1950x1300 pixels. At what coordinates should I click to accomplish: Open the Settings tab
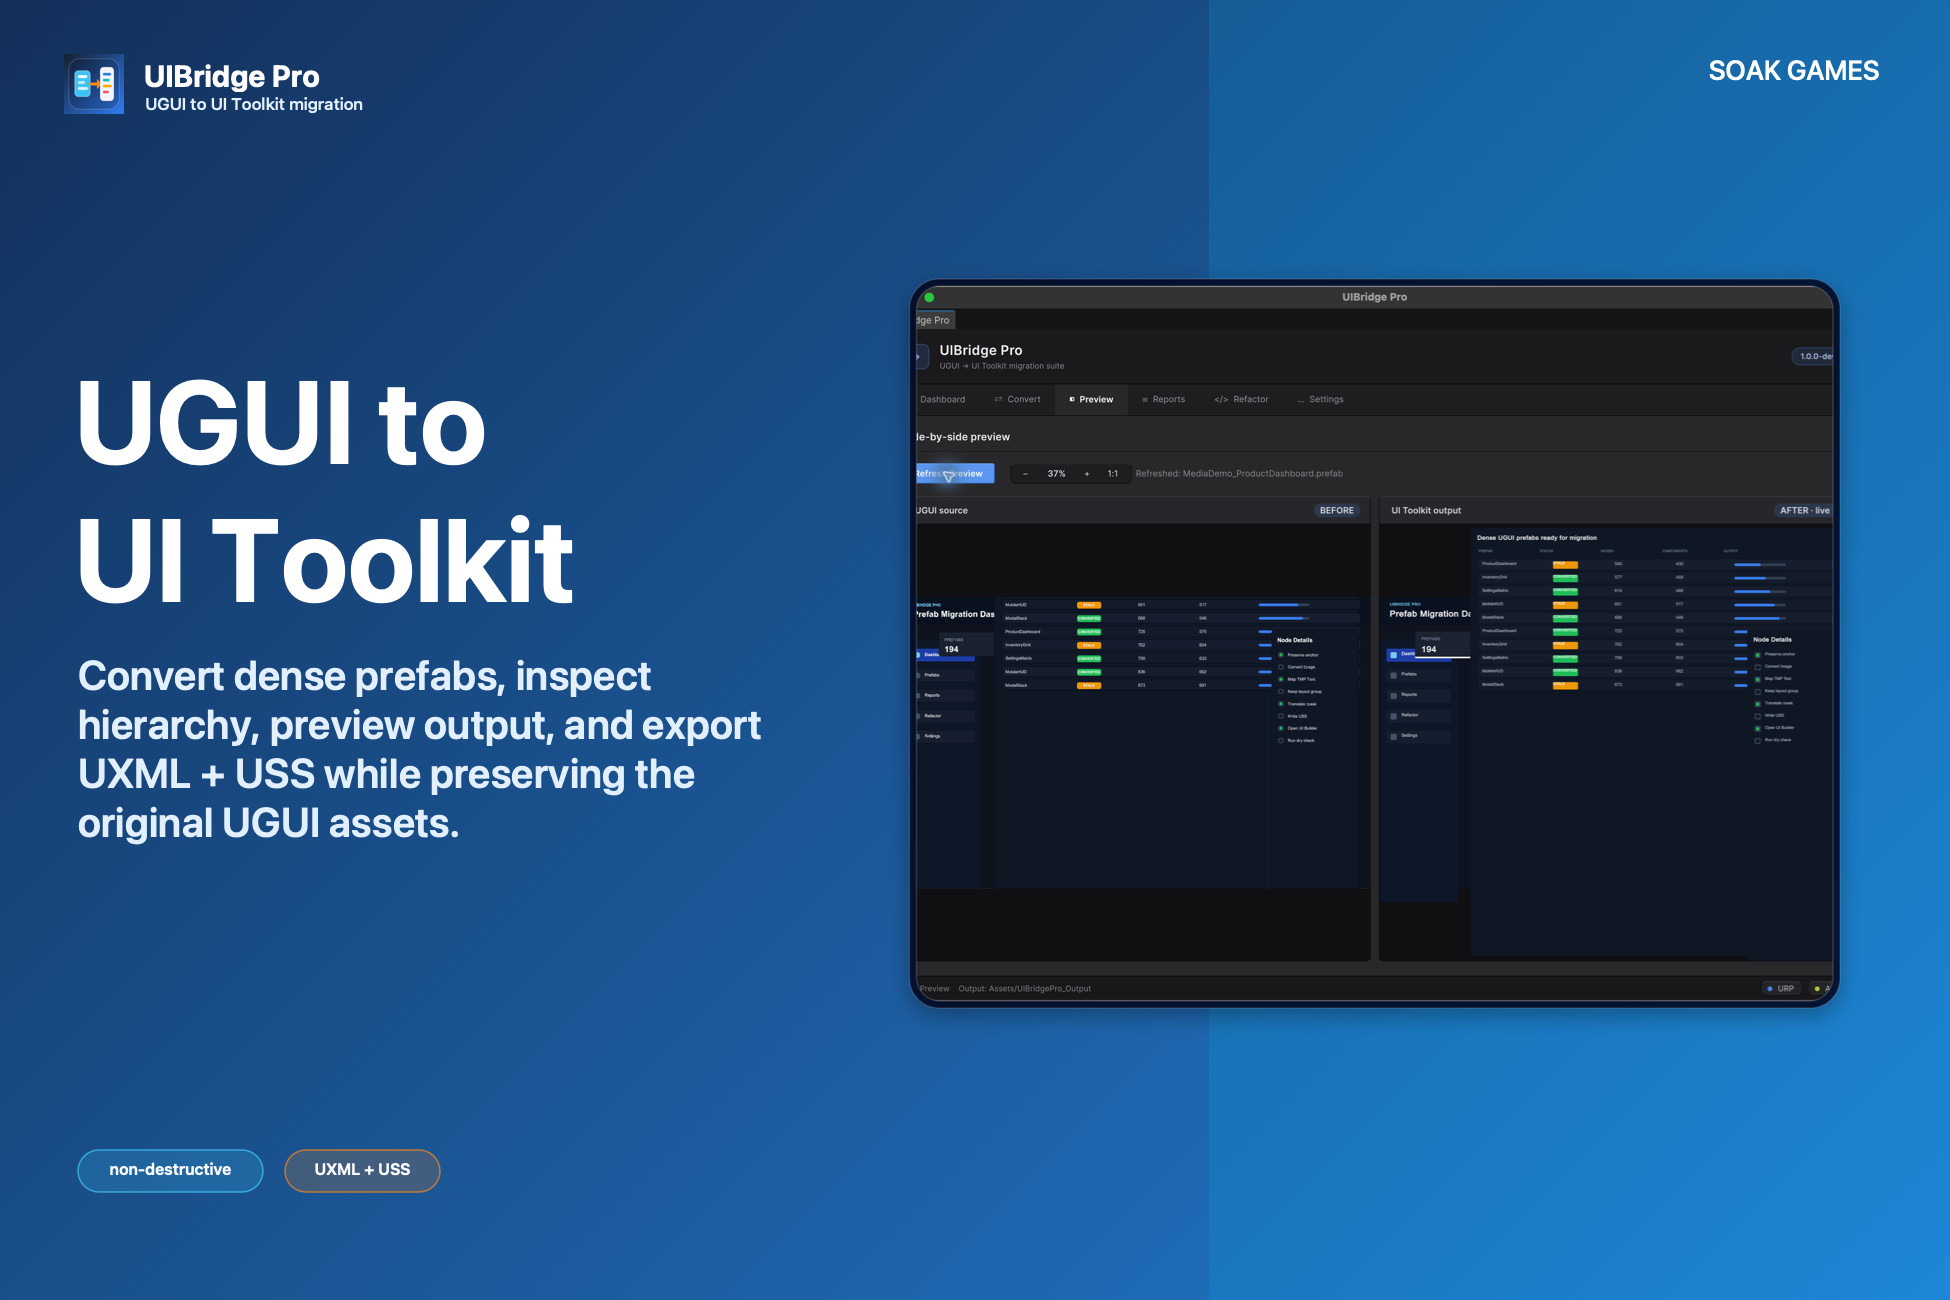tap(1320, 399)
